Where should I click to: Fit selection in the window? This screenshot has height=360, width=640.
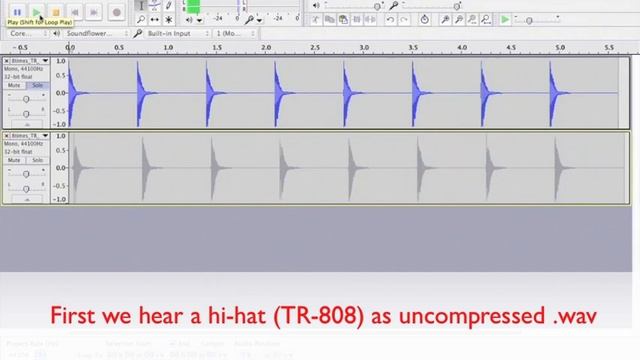click(472, 19)
